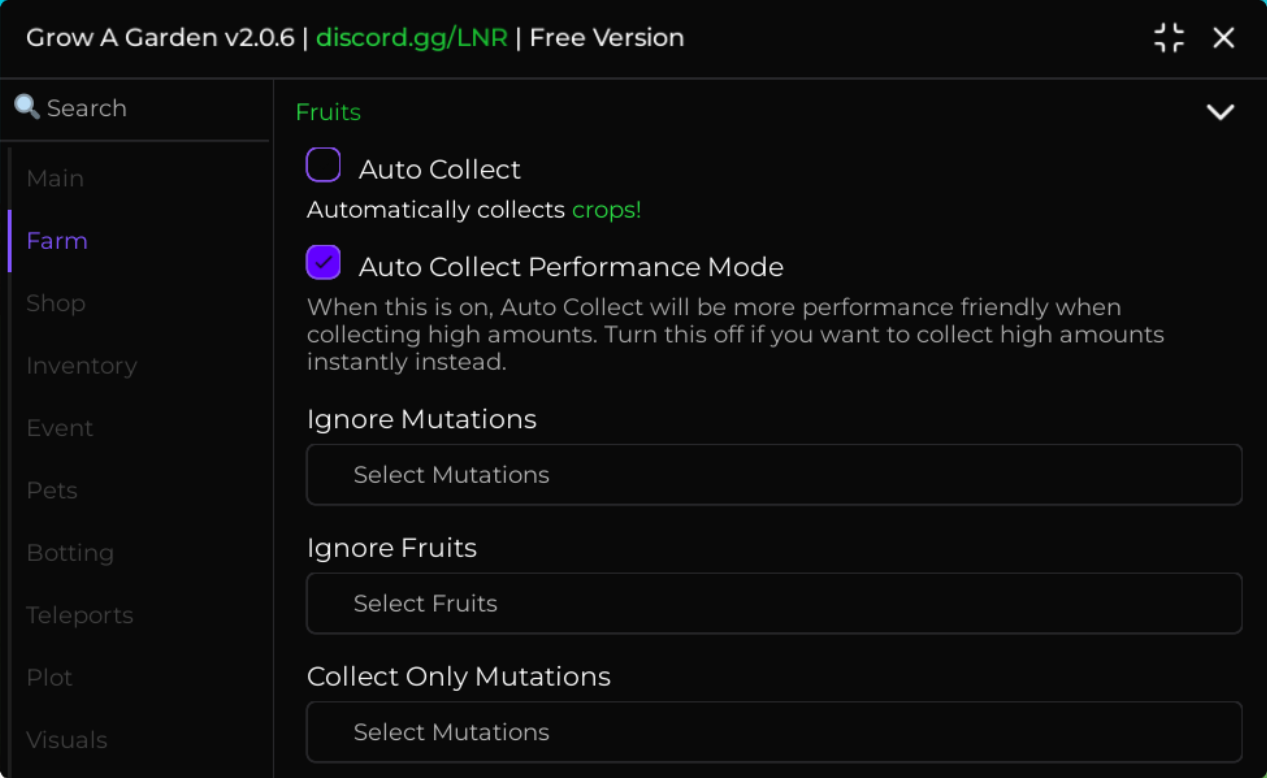Open the Ignore Mutations dropdown
Screen dimensions: 1267x778
pos(774,475)
